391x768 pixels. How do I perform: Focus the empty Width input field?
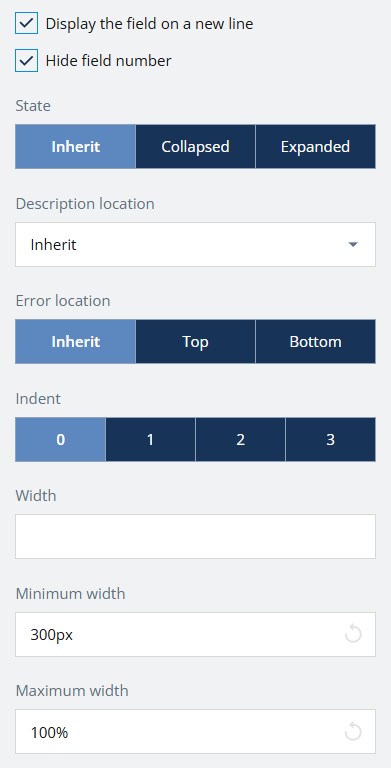196,536
